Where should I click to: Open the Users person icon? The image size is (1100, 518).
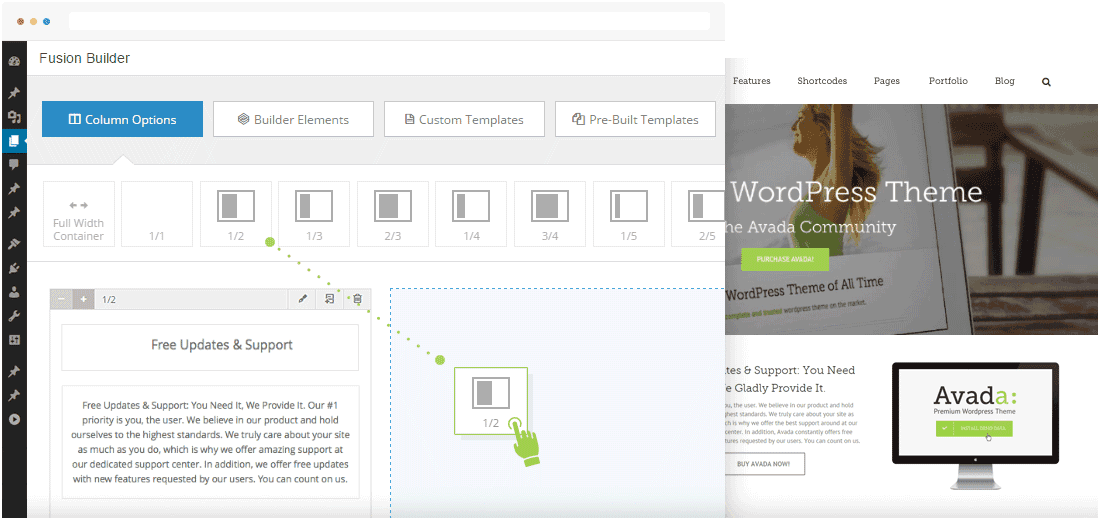14,293
